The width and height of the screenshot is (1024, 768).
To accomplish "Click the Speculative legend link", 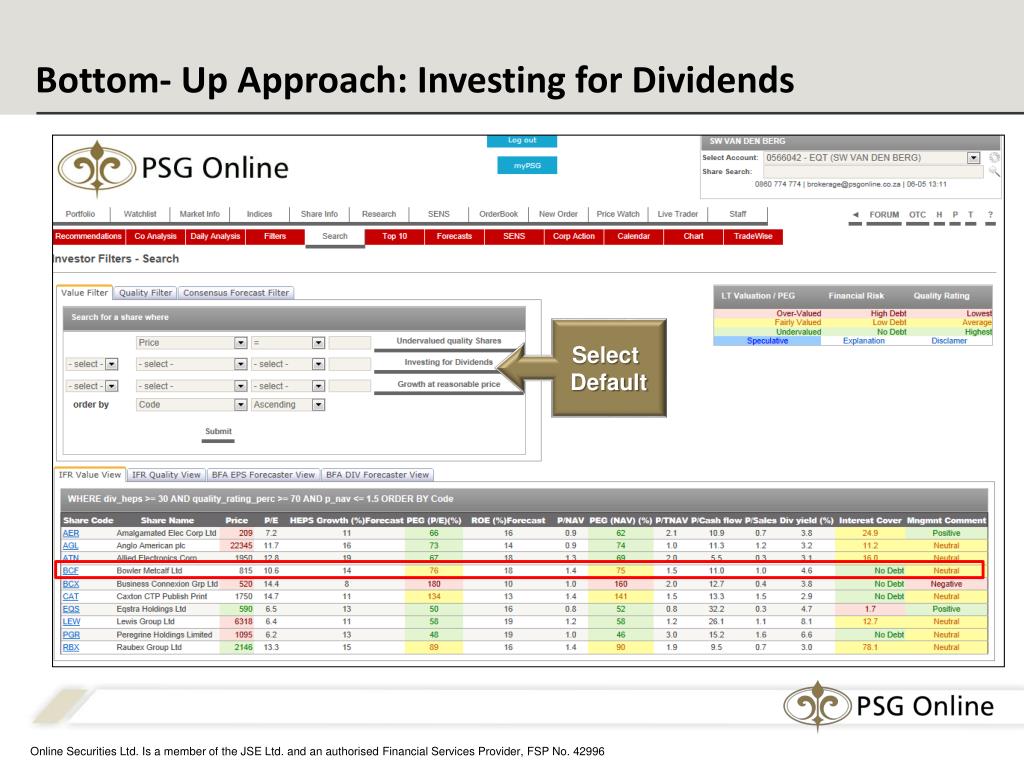I will pos(767,341).
